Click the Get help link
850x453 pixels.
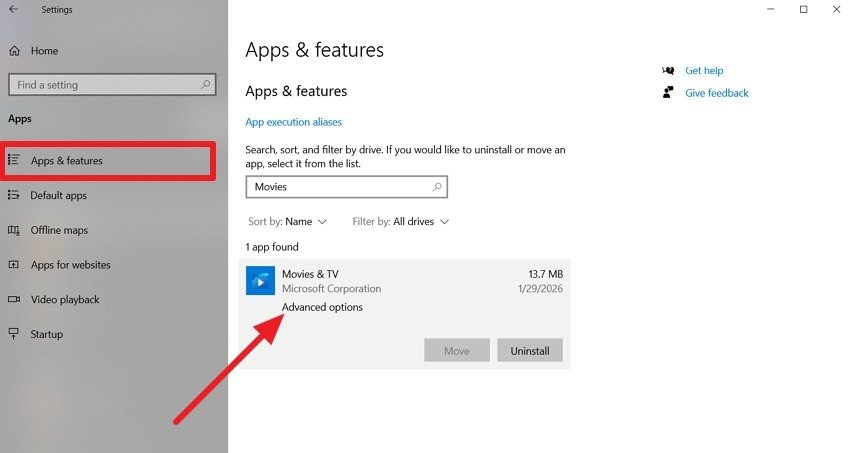[704, 70]
